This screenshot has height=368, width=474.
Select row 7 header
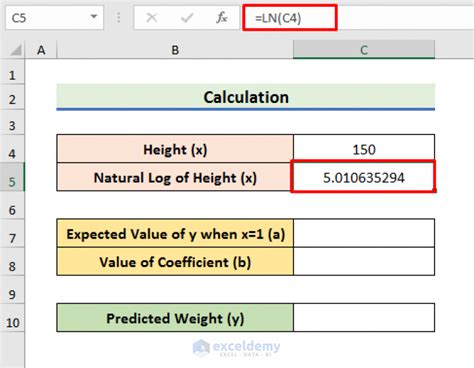[12, 233]
